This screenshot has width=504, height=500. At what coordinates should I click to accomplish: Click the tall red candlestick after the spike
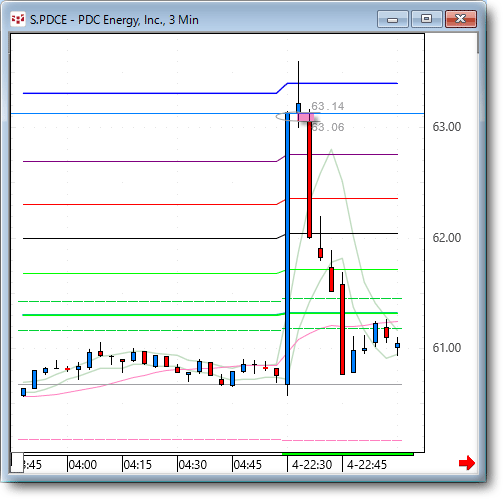(x=309, y=179)
